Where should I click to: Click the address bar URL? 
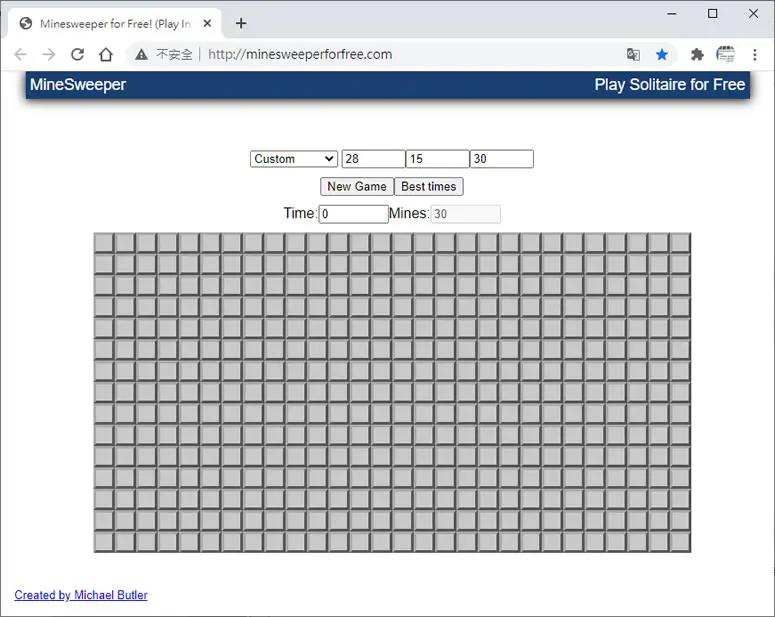(x=300, y=54)
